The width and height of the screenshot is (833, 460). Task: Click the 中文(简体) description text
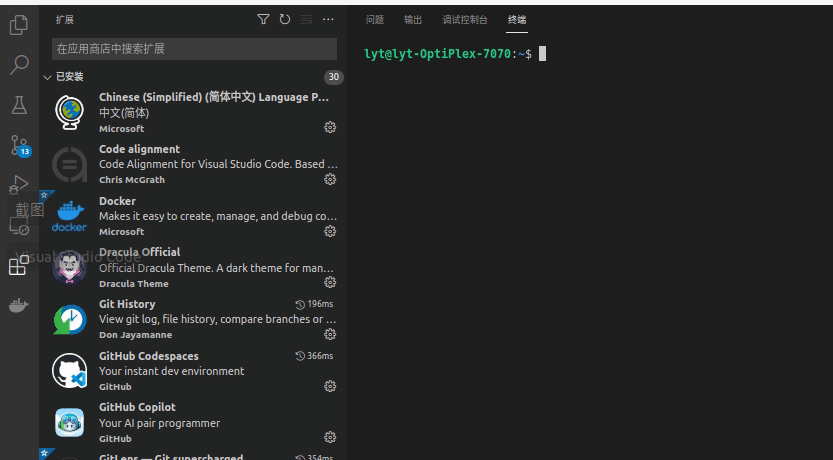click(124, 113)
